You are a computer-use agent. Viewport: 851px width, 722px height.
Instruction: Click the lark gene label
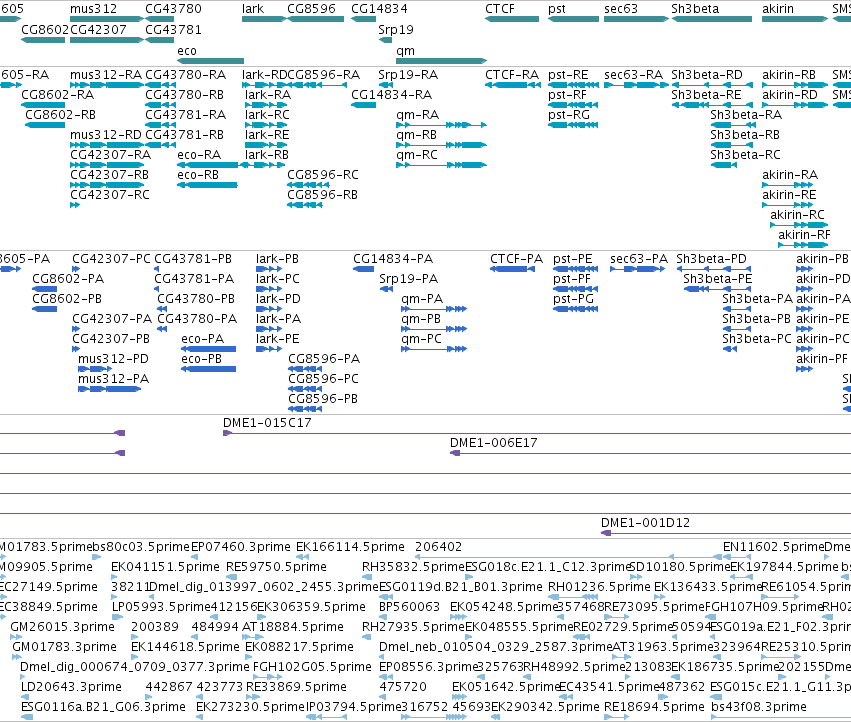(x=253, y=9)
